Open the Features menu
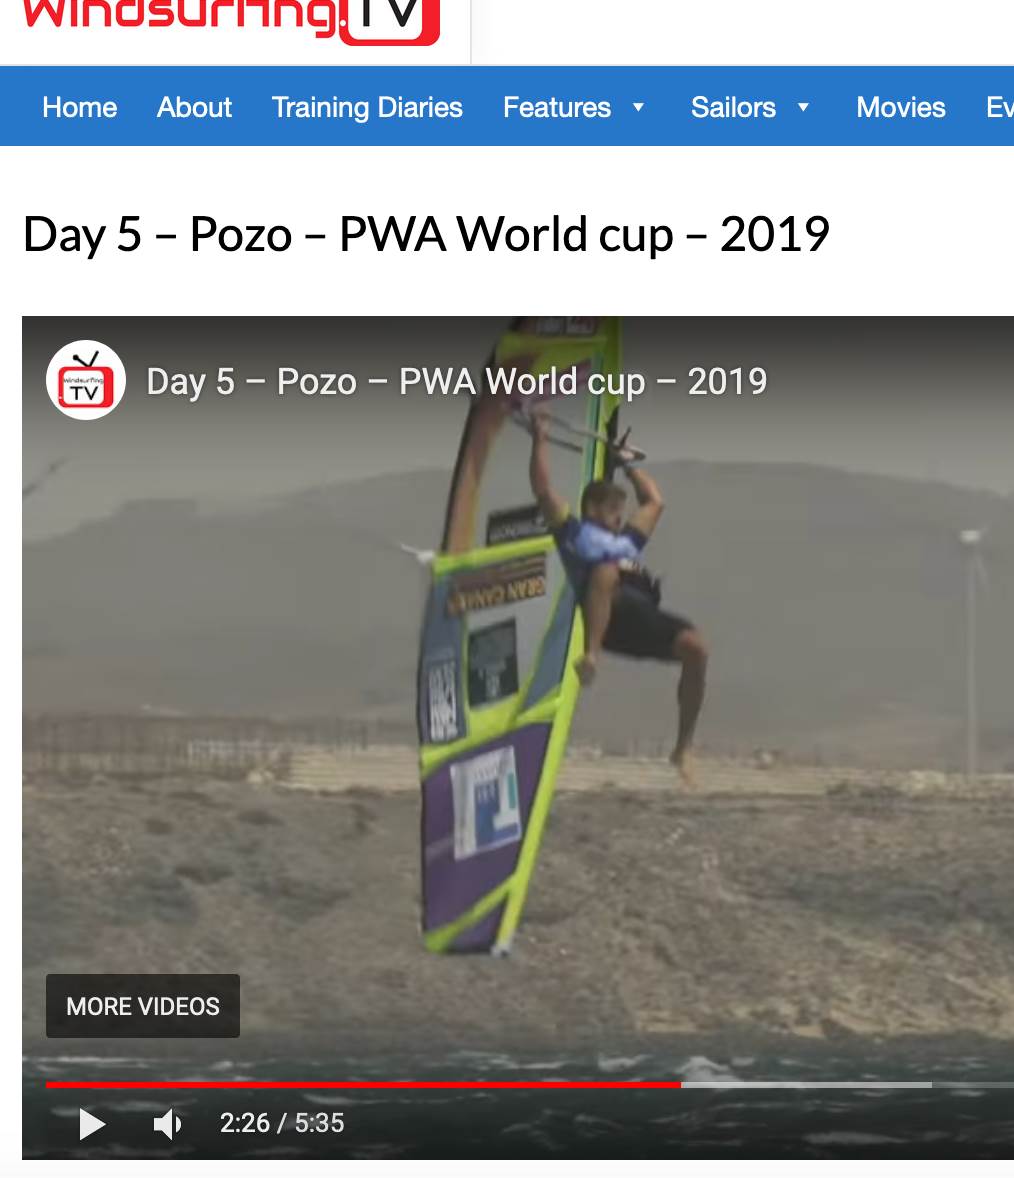Image resolution: width=1014 pixels, height=1178 pixels. pyautogui.click(x=557, y=107)
